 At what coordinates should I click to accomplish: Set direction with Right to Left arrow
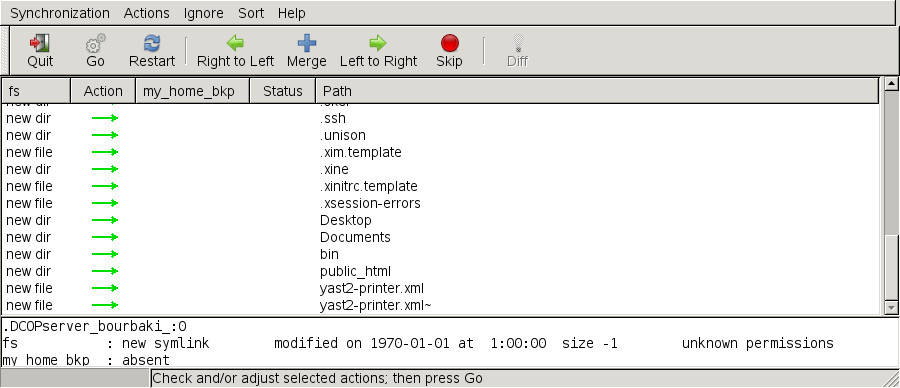[x=235, y=43]
